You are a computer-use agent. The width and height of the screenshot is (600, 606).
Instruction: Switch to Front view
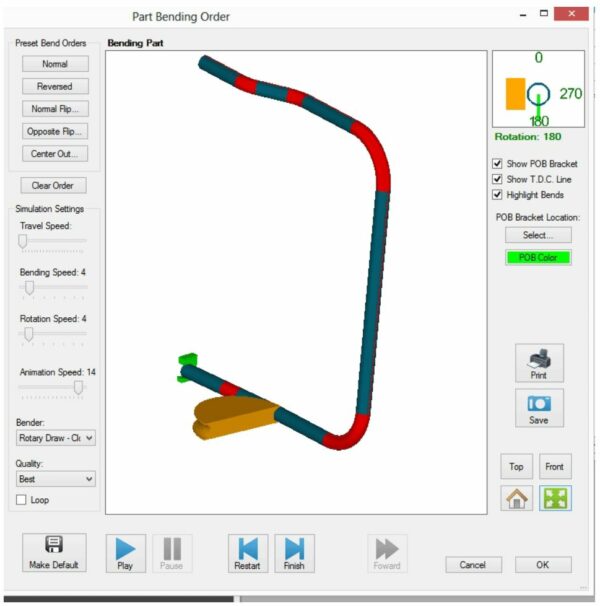(x=555, y=466)
